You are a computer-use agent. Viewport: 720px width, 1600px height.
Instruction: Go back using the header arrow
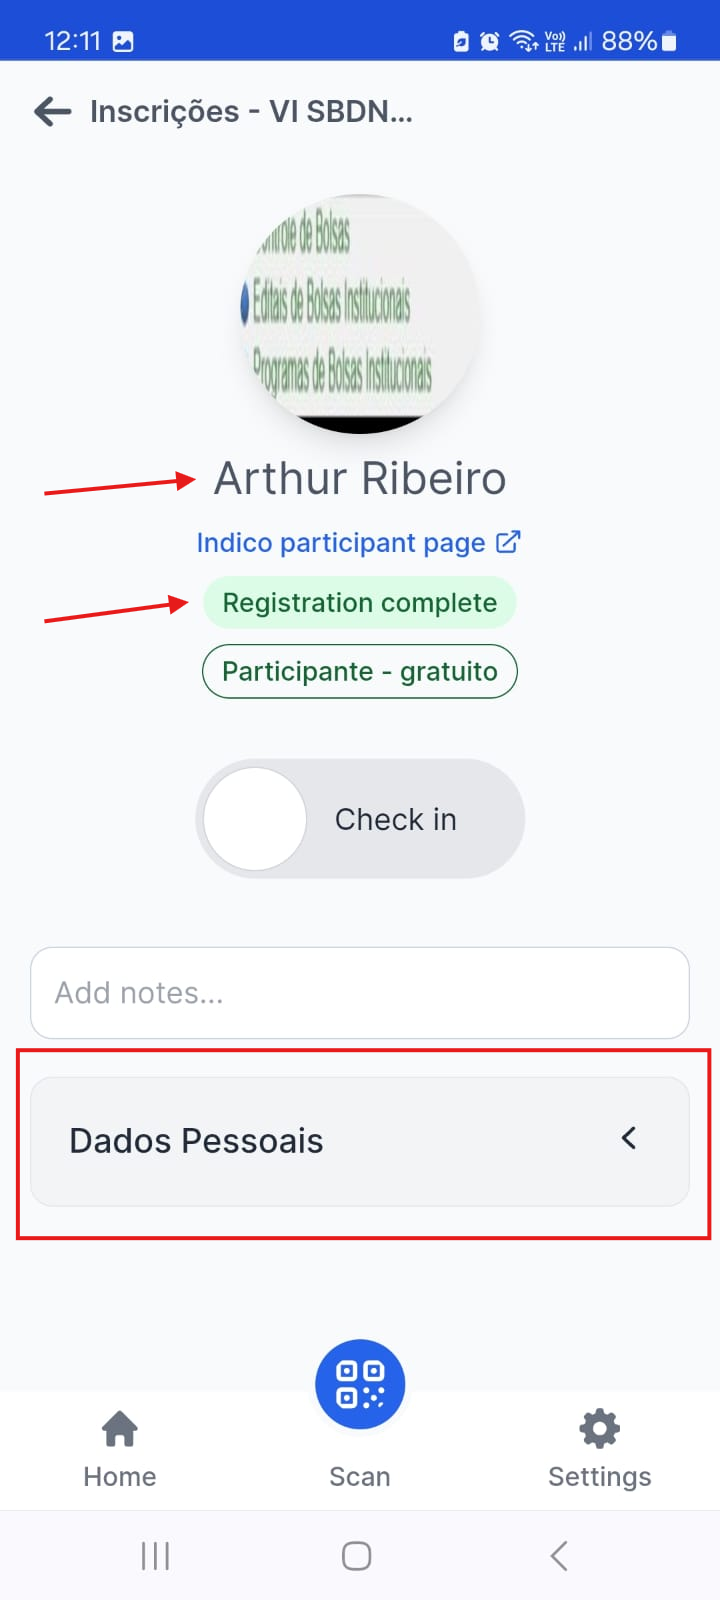52,111
